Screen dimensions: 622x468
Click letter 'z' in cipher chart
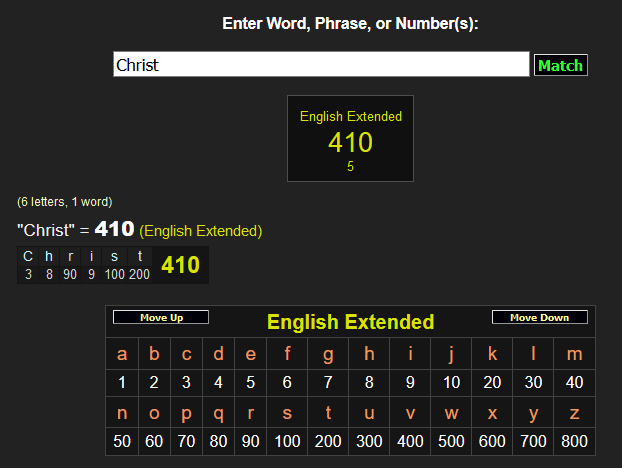coord(574,412)
